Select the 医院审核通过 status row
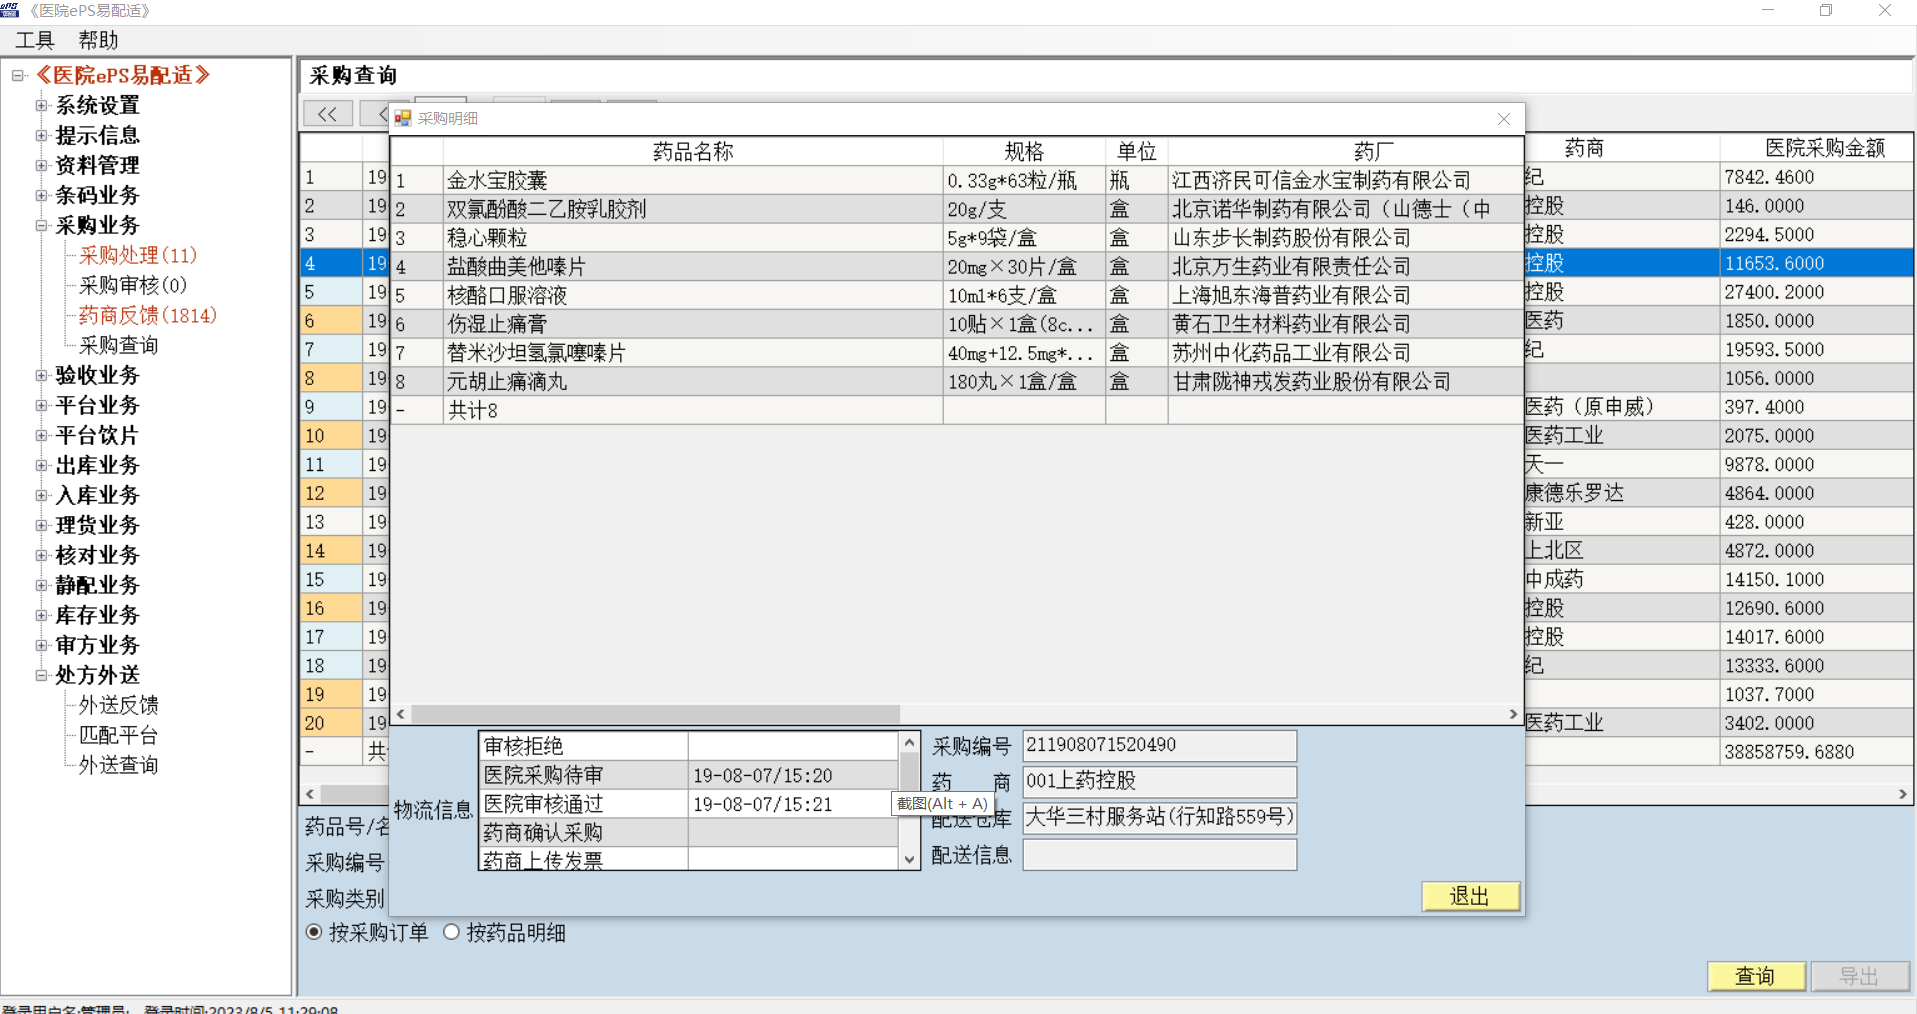 [690, 804]
